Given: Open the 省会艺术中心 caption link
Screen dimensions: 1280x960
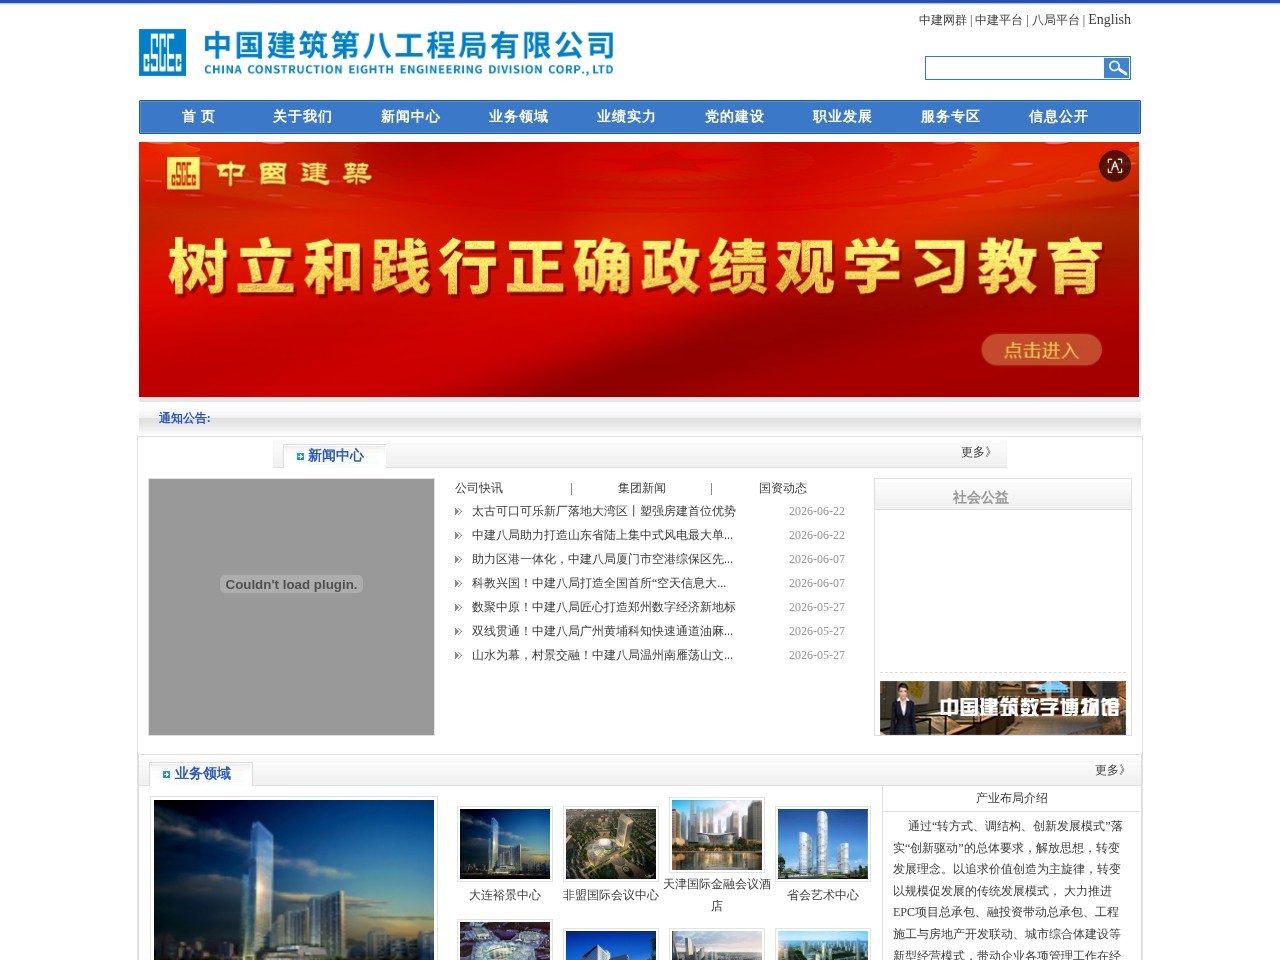Looking at the screenshot, I should coord(823,895).
